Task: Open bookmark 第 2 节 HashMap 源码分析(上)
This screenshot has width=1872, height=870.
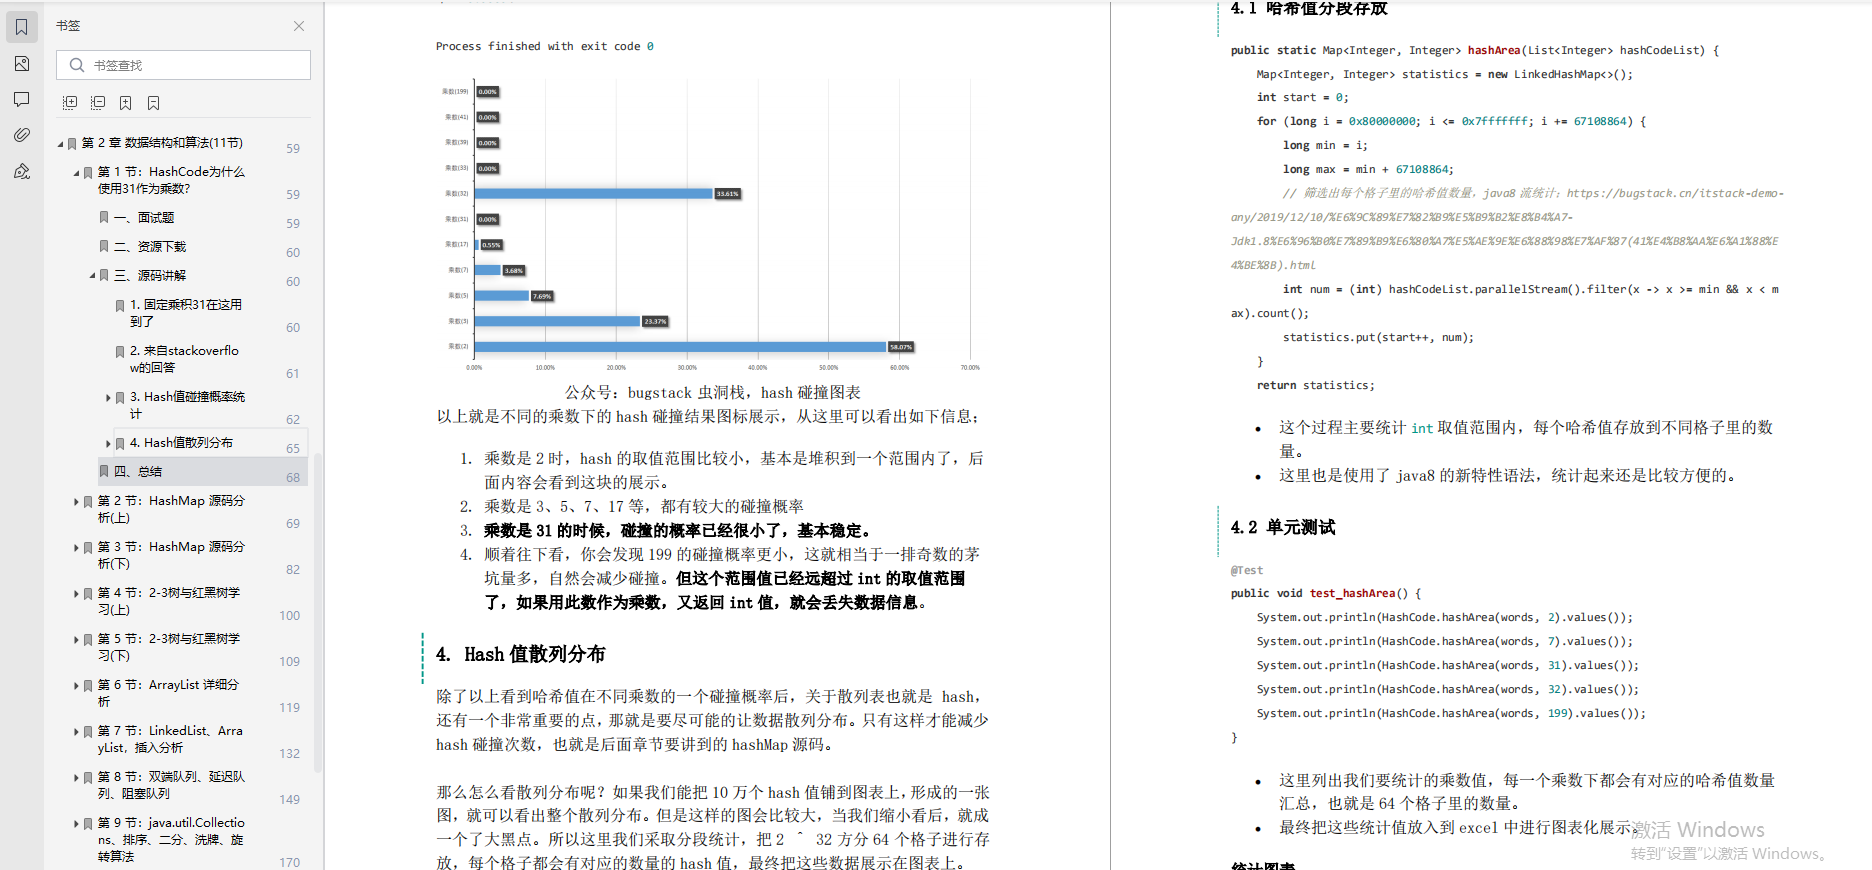Action: click(171, 509)
